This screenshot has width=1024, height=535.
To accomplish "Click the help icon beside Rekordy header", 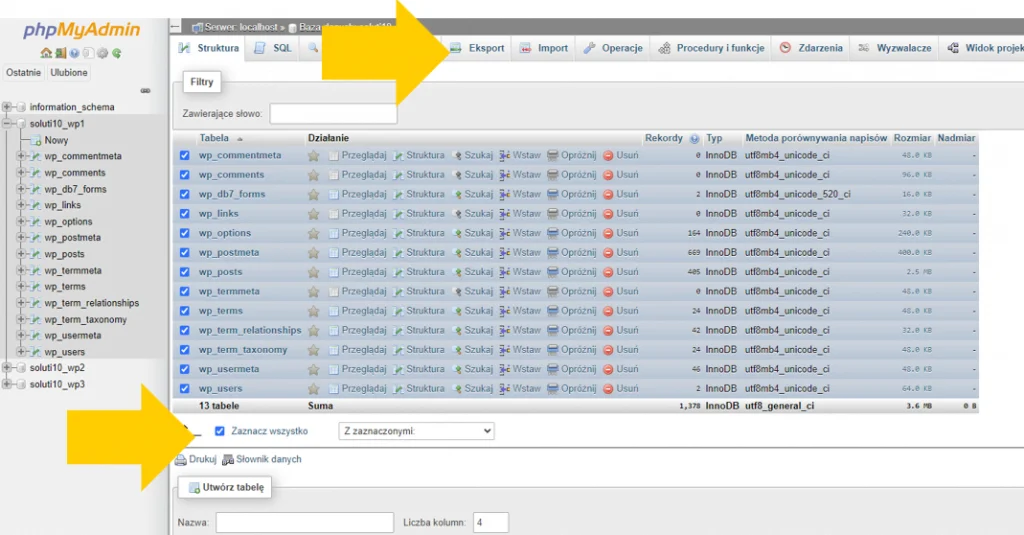I will (x=694, y=138).
